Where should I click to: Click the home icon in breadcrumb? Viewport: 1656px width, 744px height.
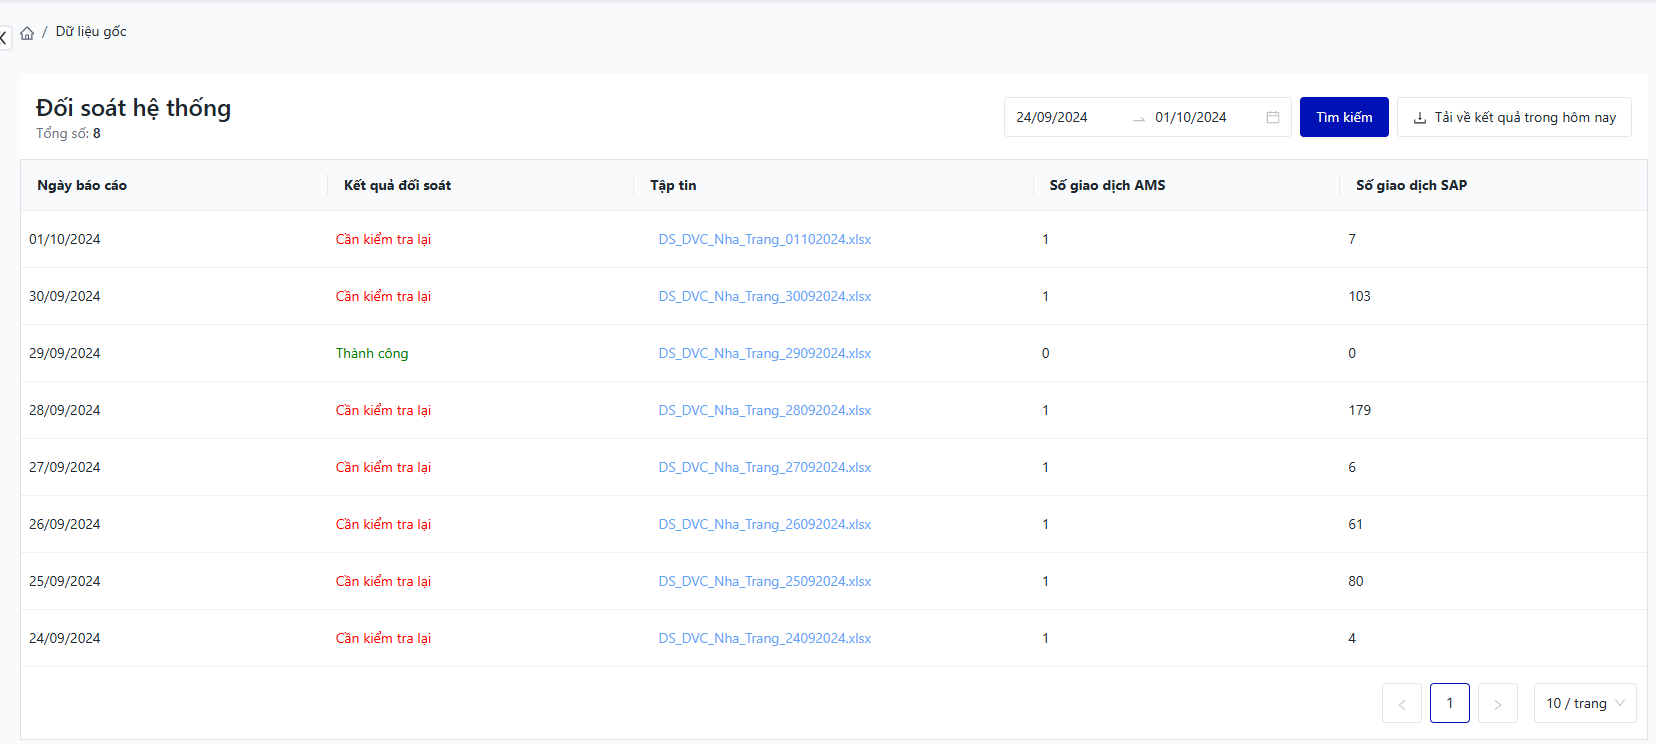(27, 33)
